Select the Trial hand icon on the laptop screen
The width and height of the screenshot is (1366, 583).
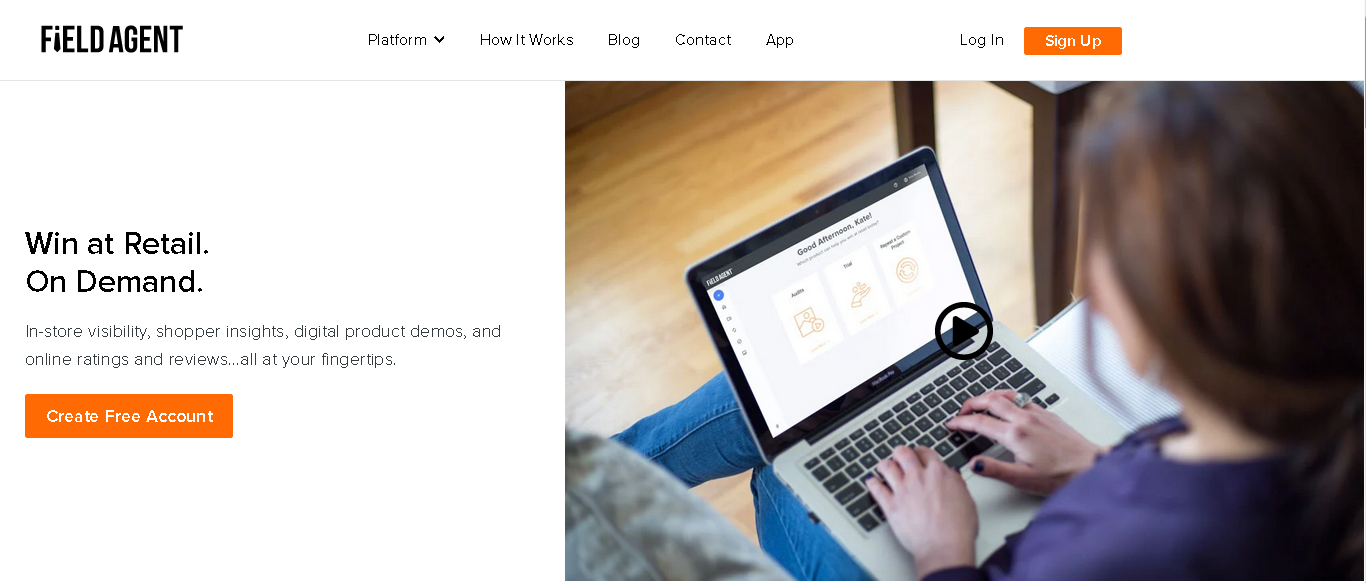tap(859, 295)
